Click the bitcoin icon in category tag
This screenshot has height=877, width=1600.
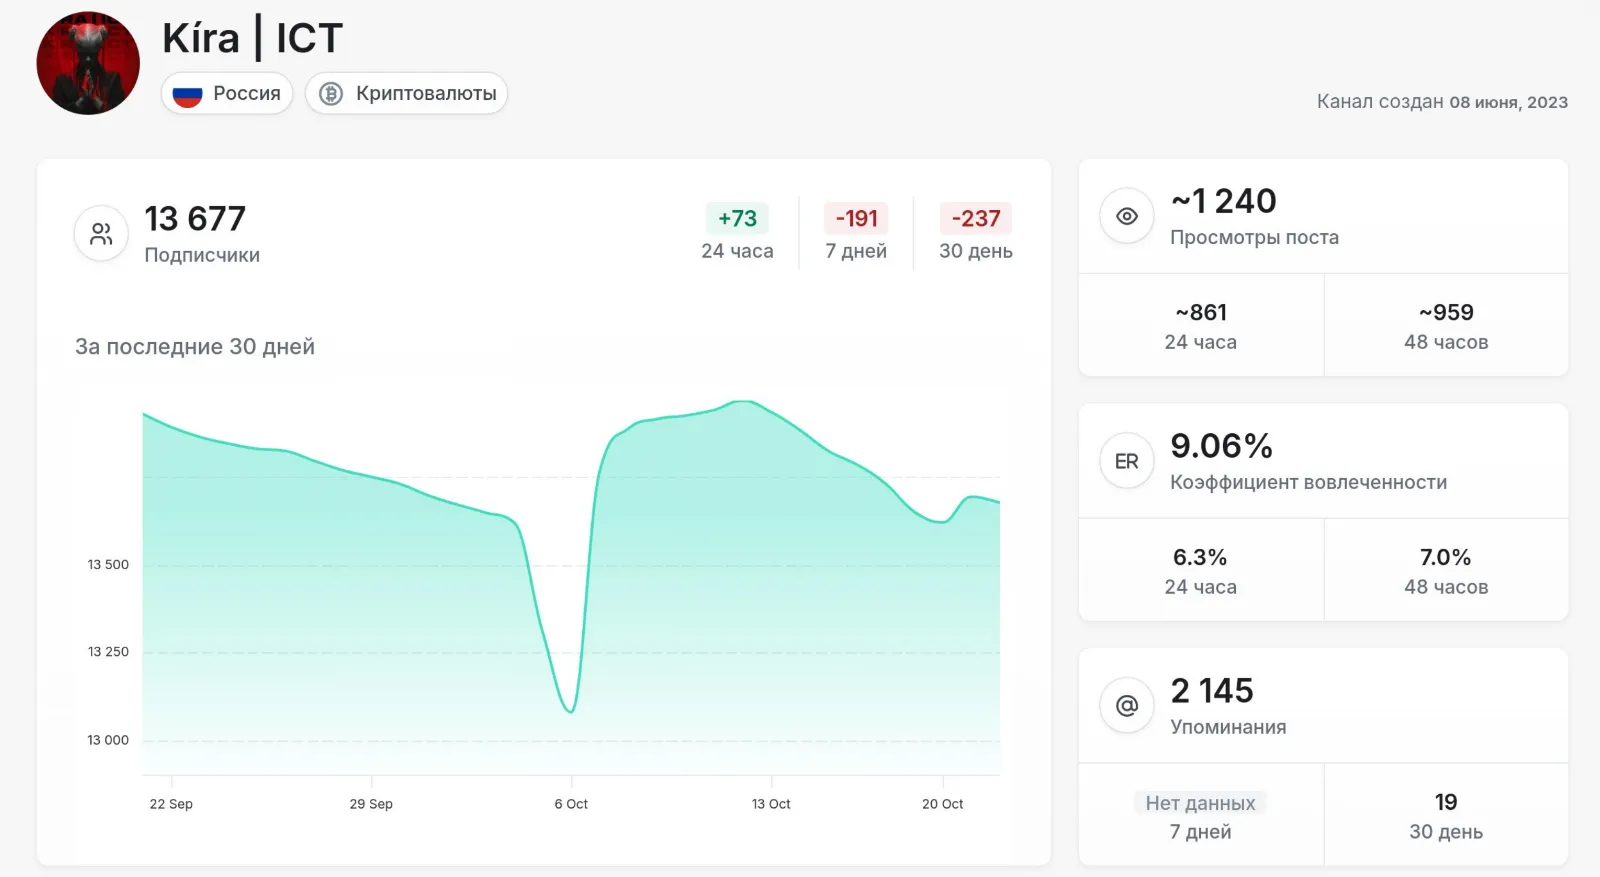(x=331, y=94)
